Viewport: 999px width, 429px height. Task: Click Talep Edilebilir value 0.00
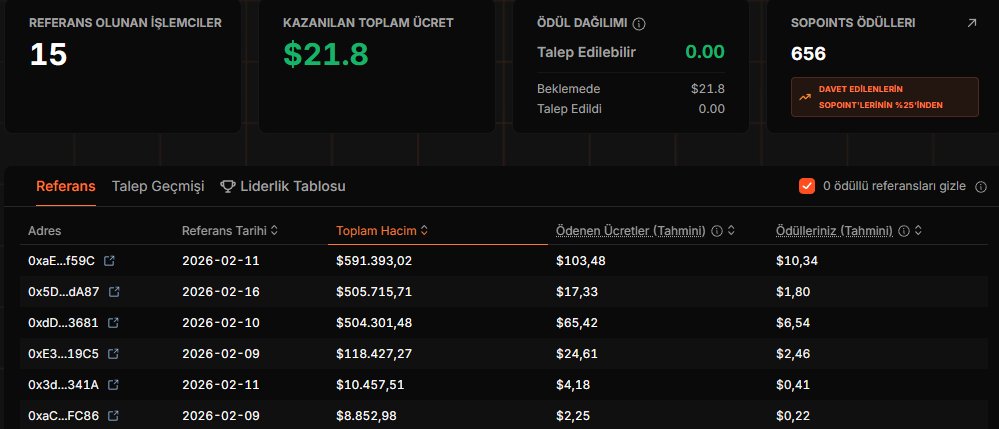[705, 52]
